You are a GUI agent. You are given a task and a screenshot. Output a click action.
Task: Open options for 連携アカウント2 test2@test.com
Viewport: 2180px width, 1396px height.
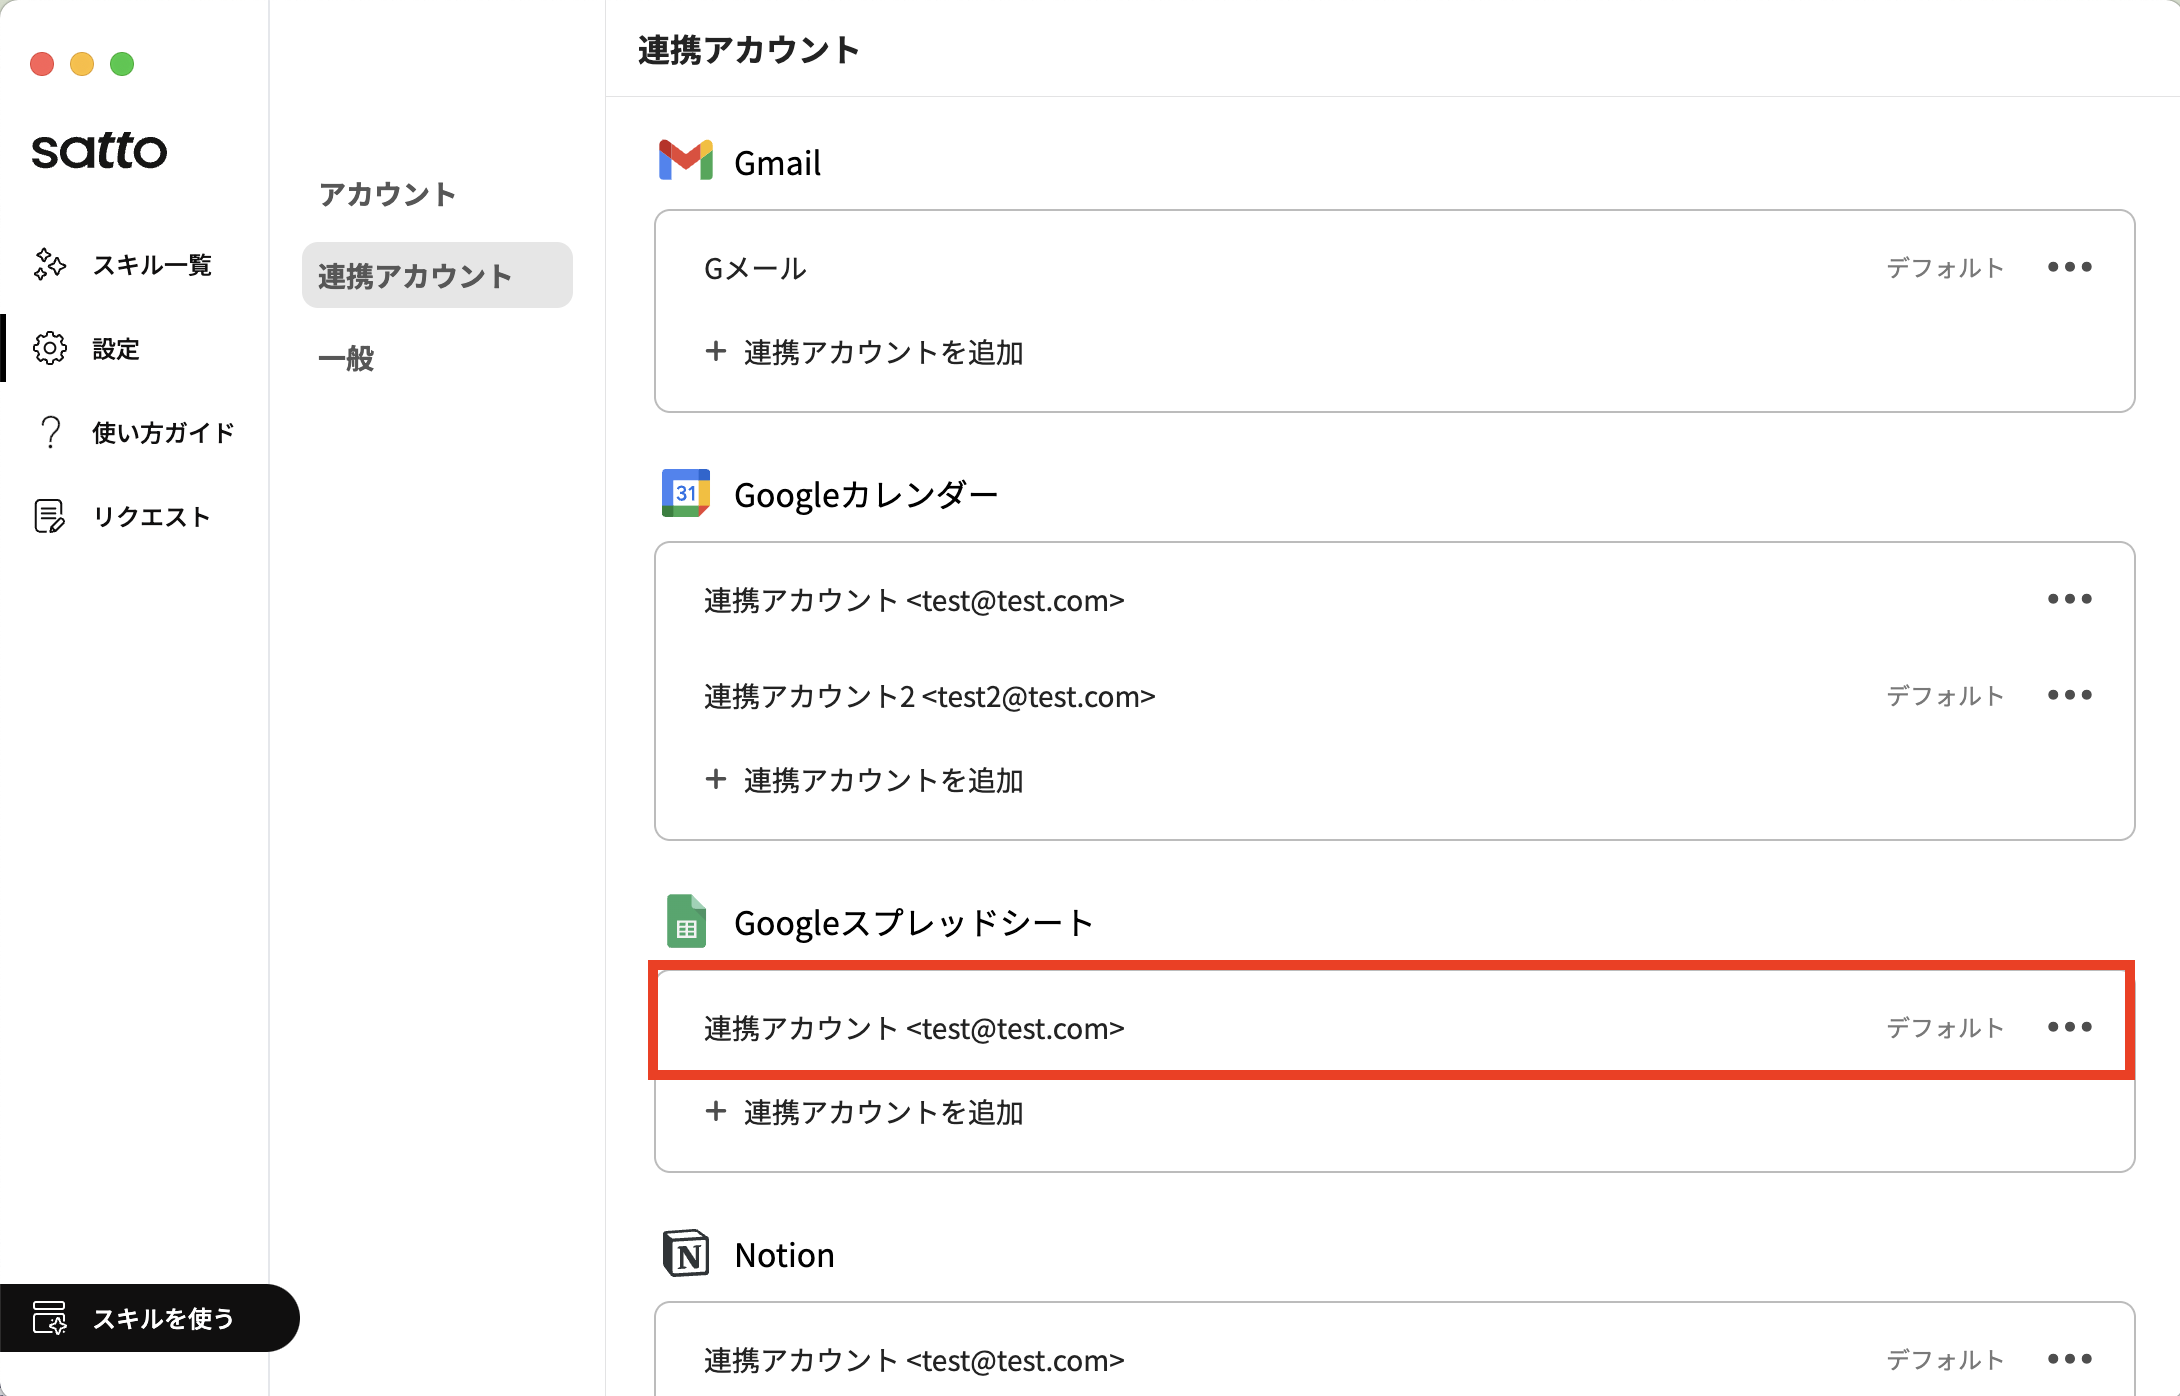(2069, 695)
